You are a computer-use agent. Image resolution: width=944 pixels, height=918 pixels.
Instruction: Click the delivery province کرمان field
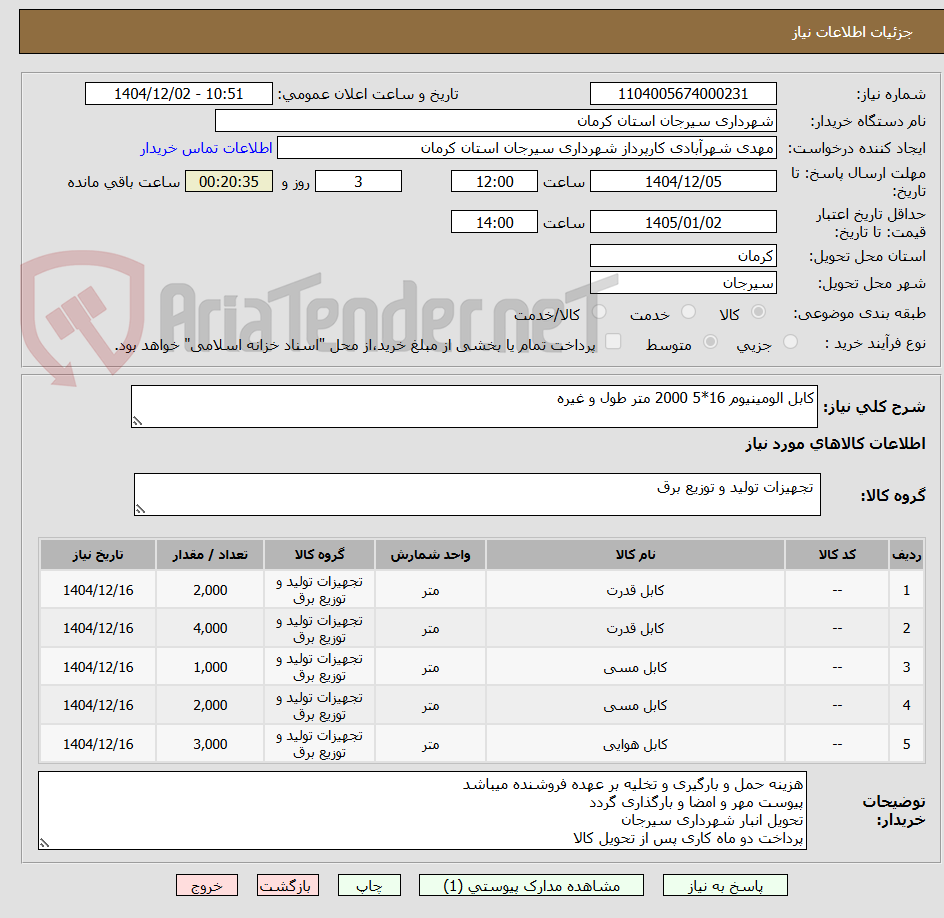[x=683, y=256]
